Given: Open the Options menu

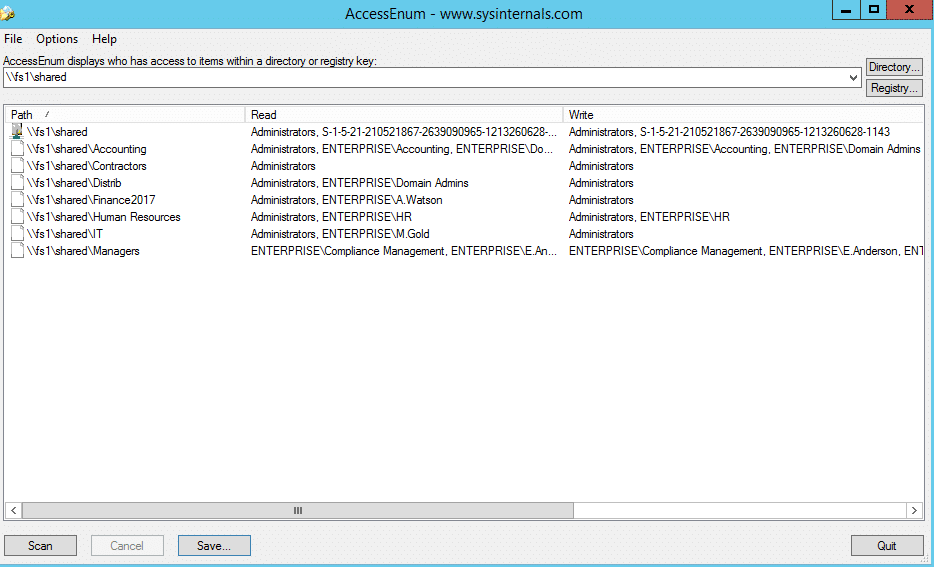Looking at the screenshot, I should pyautogui.click(x=57, y=39).
